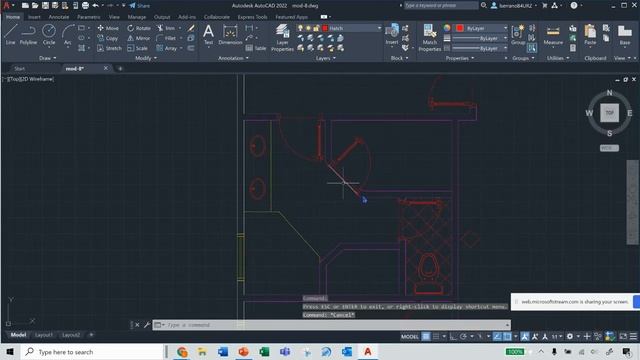This screenshot has height=360, width=640.
Task: Click Match Properties tool
Action: [430, 38]
